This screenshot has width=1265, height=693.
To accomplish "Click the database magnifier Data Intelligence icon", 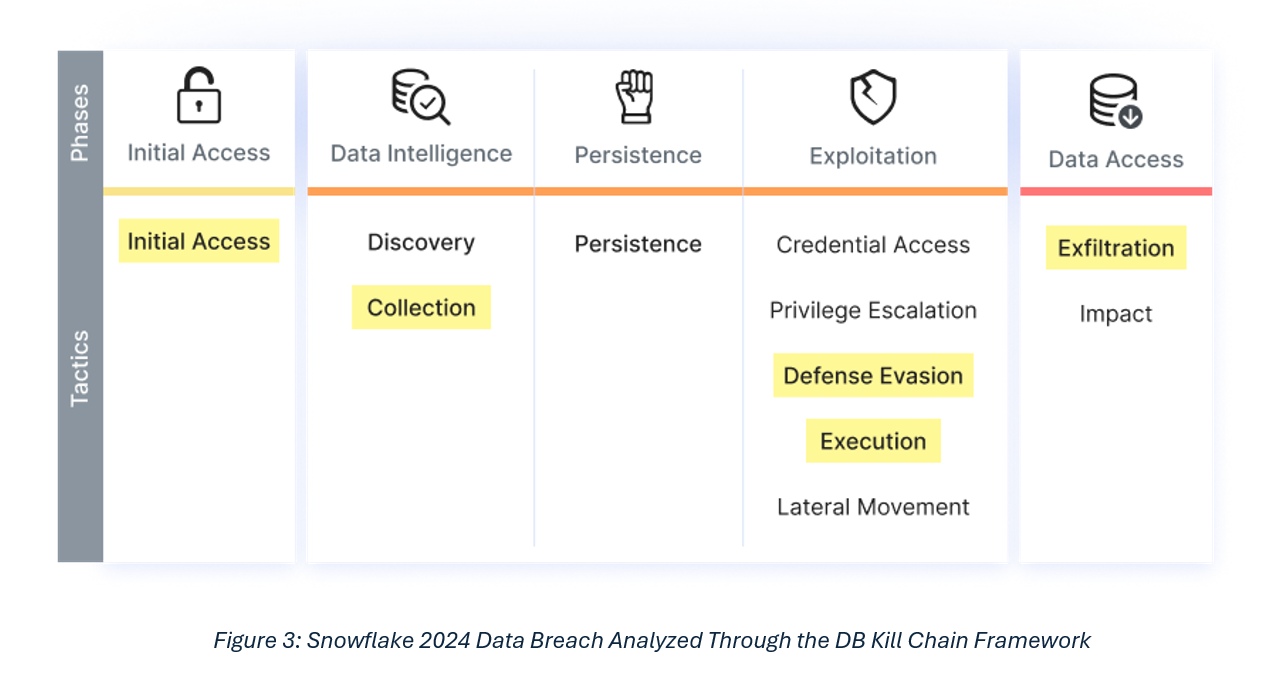I will [420, 98].
